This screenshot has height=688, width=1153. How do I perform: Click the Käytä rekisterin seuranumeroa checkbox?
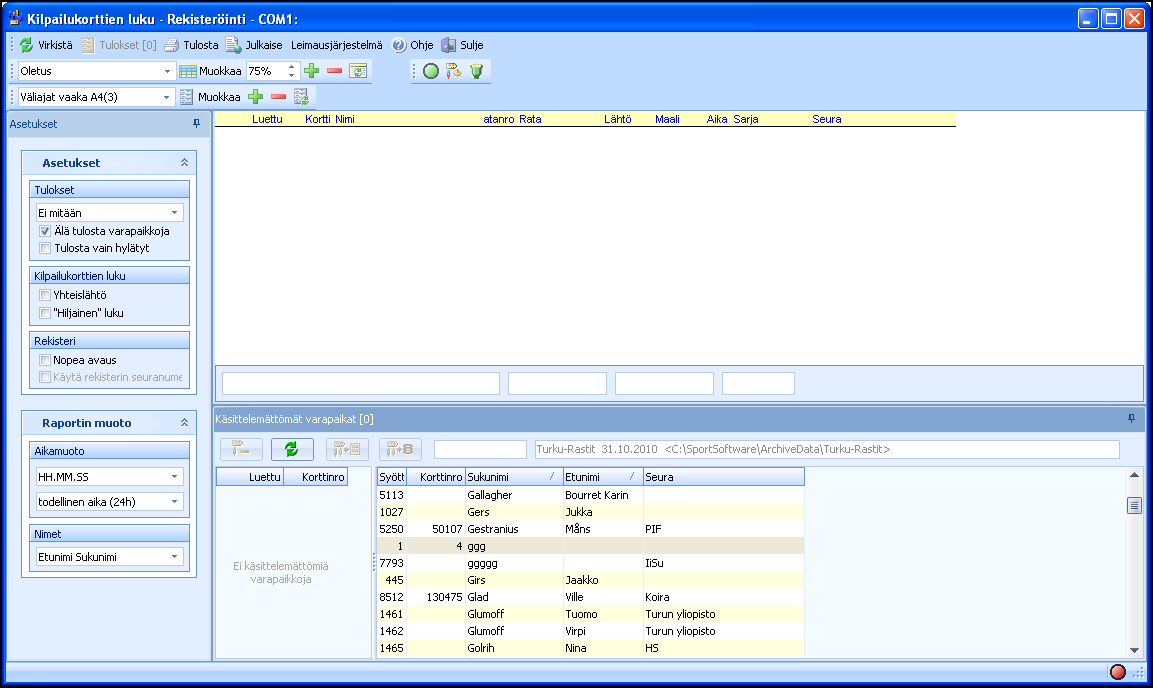(x=45, y=377)
